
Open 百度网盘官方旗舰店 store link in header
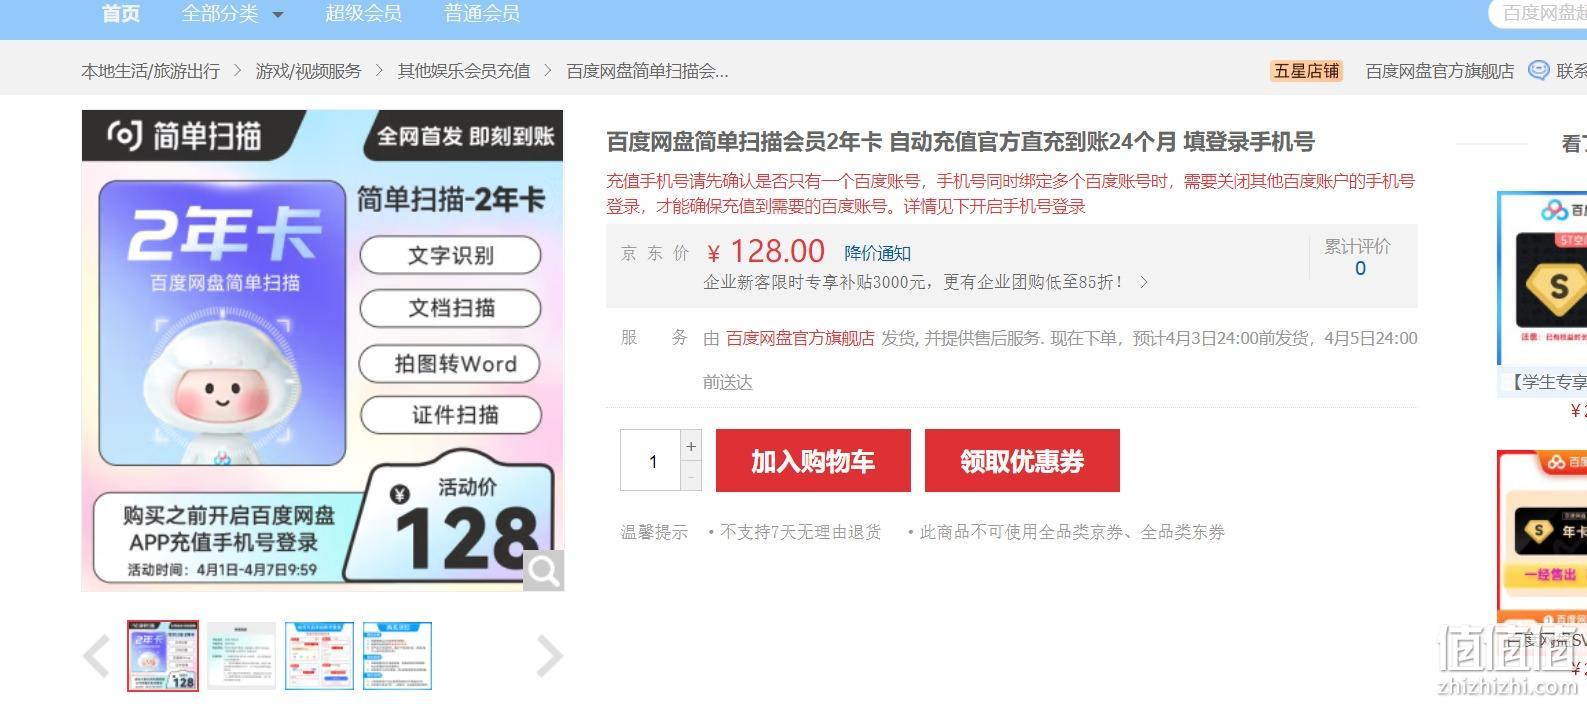click(x=1439, y=71)
